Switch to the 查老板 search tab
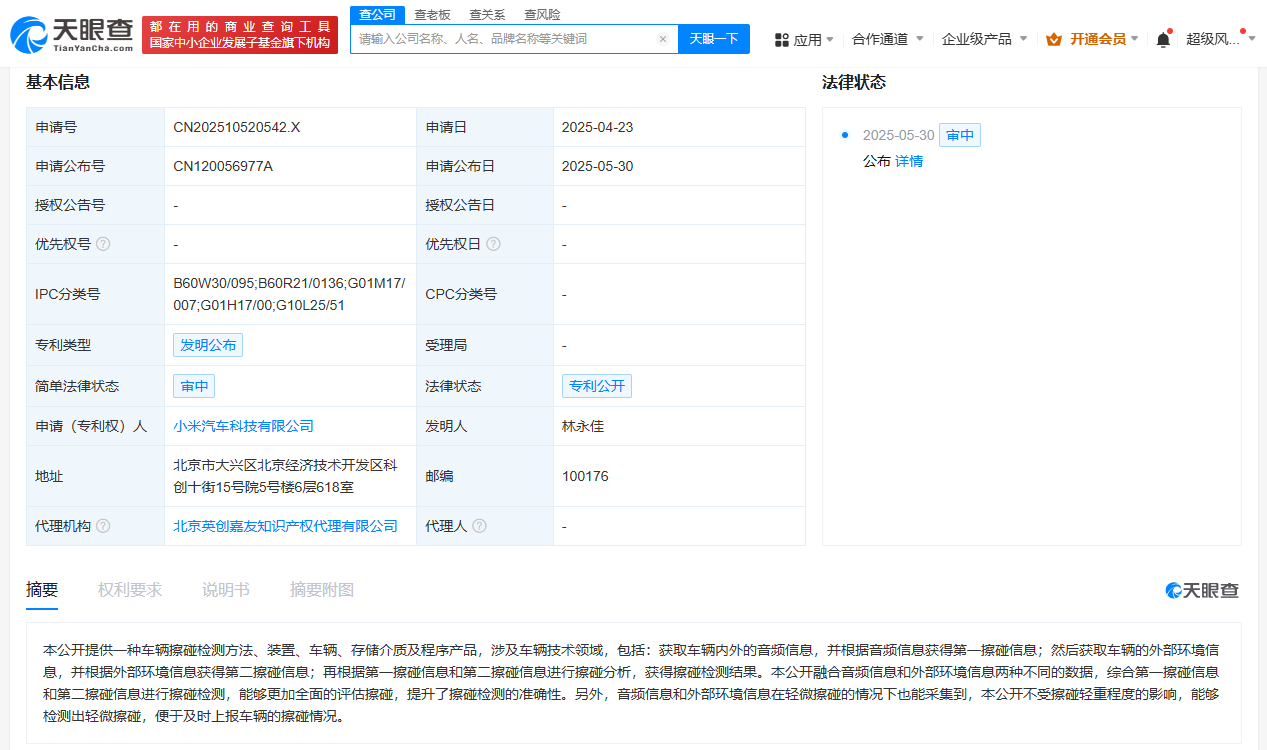Screen dimensions: 1267x750 pos(432,14)
